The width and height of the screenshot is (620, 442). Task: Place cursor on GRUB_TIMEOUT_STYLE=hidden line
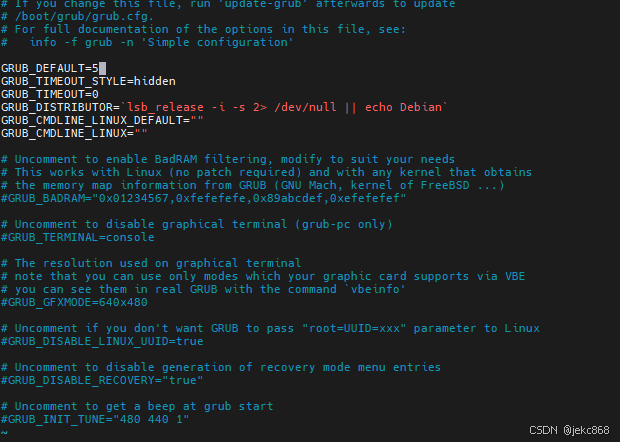click(88, 81)
